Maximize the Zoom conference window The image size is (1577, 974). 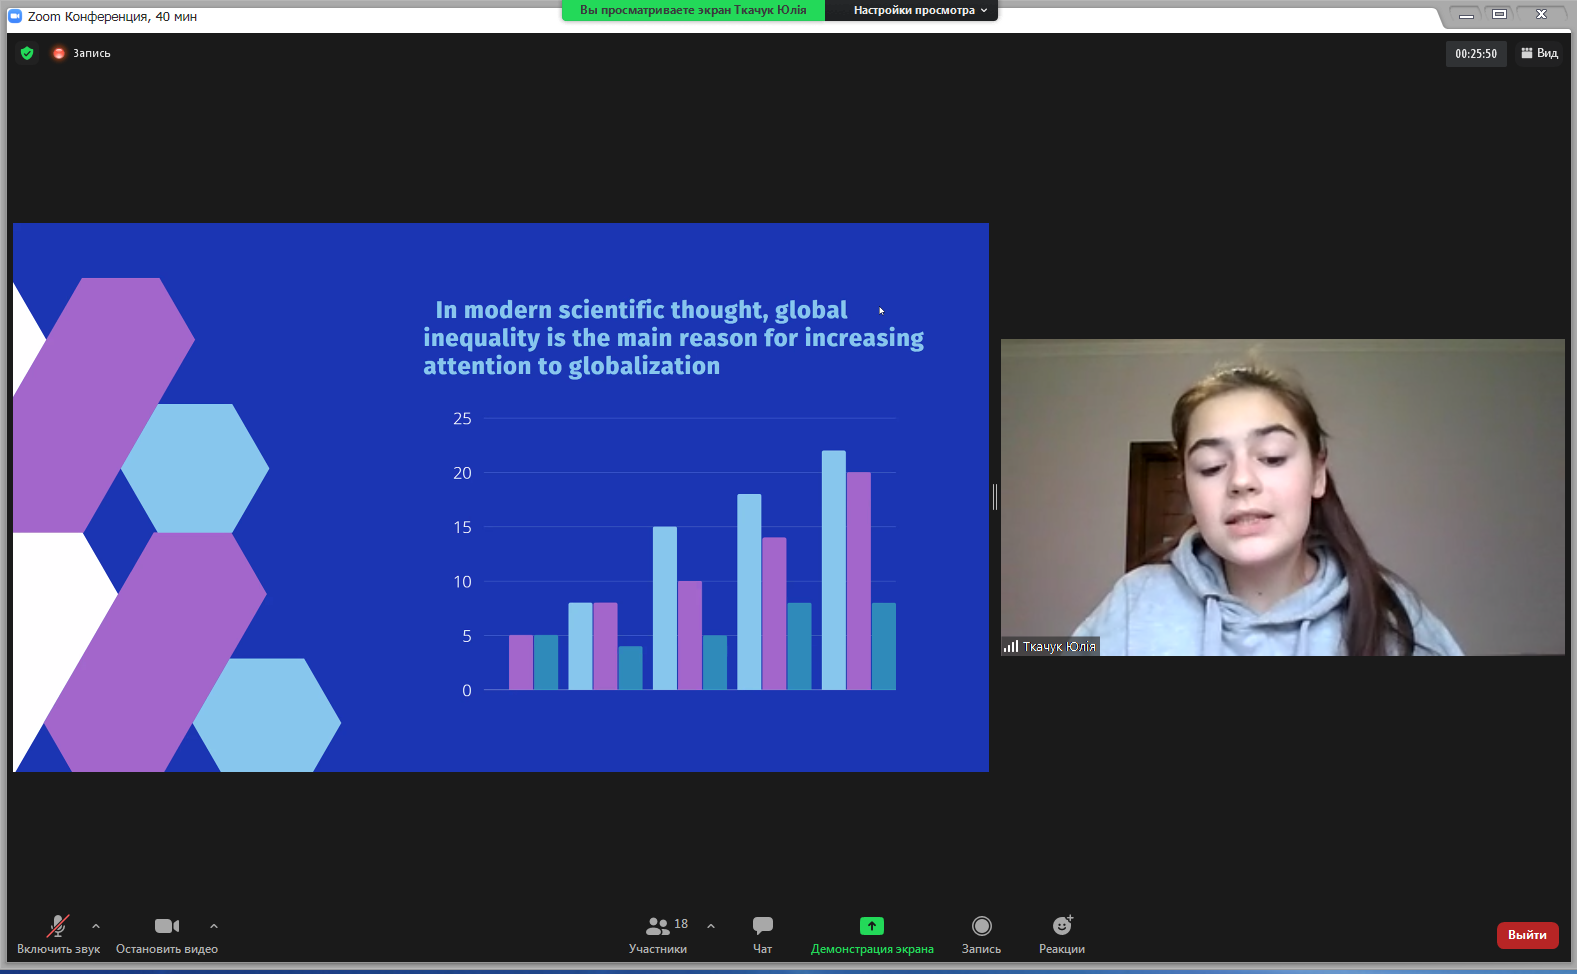[1499, 15]
